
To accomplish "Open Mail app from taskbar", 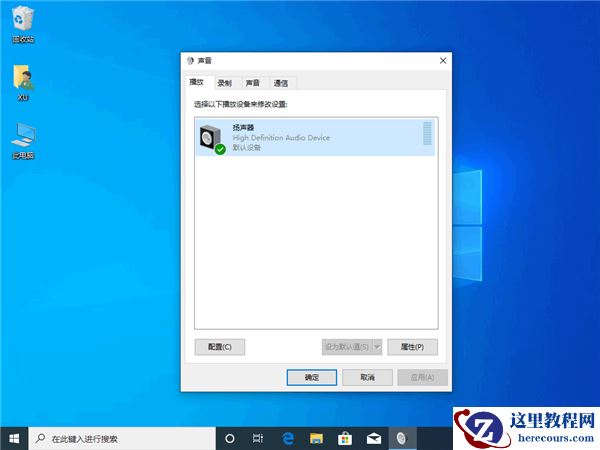I will (373, 439).
